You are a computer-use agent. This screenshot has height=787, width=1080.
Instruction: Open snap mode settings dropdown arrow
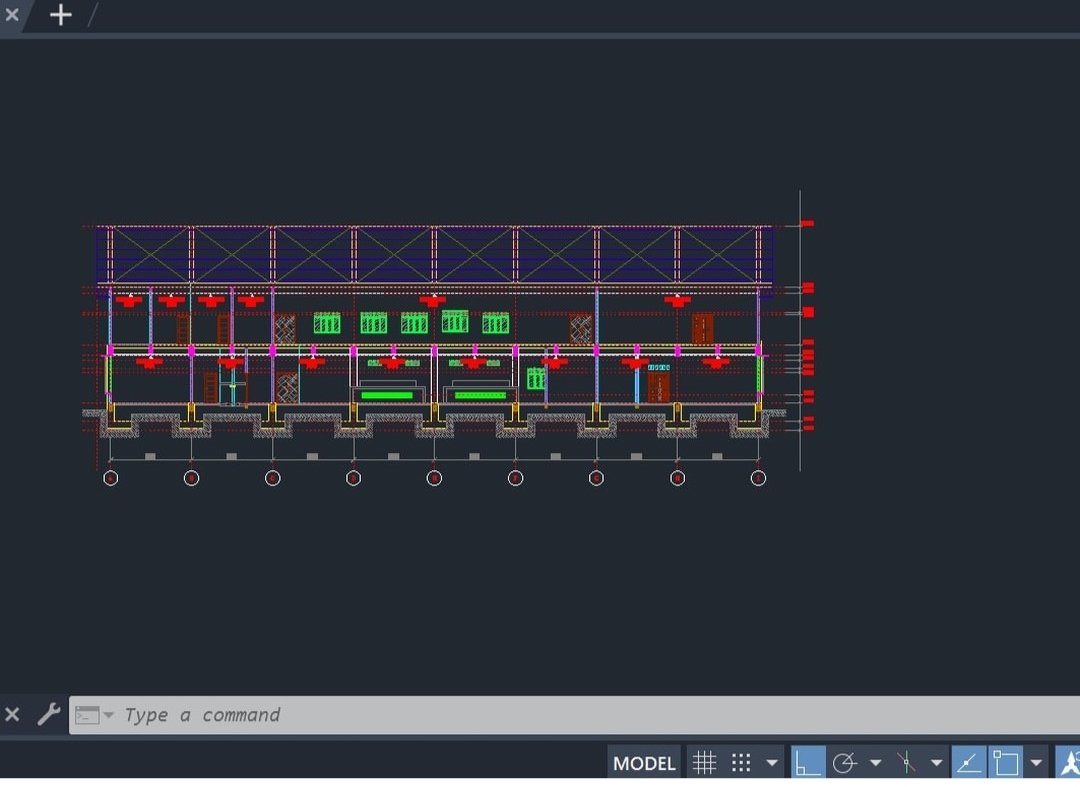(x=771, y=763)
